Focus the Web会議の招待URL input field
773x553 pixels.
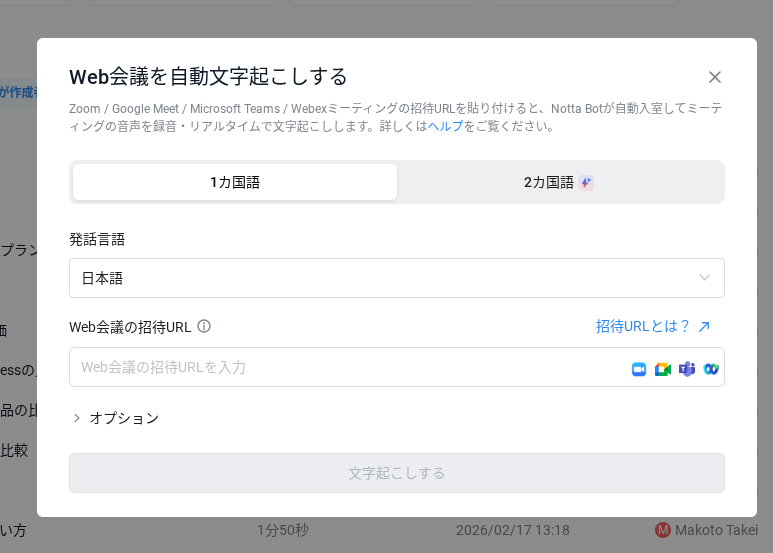tap(340, 367)
